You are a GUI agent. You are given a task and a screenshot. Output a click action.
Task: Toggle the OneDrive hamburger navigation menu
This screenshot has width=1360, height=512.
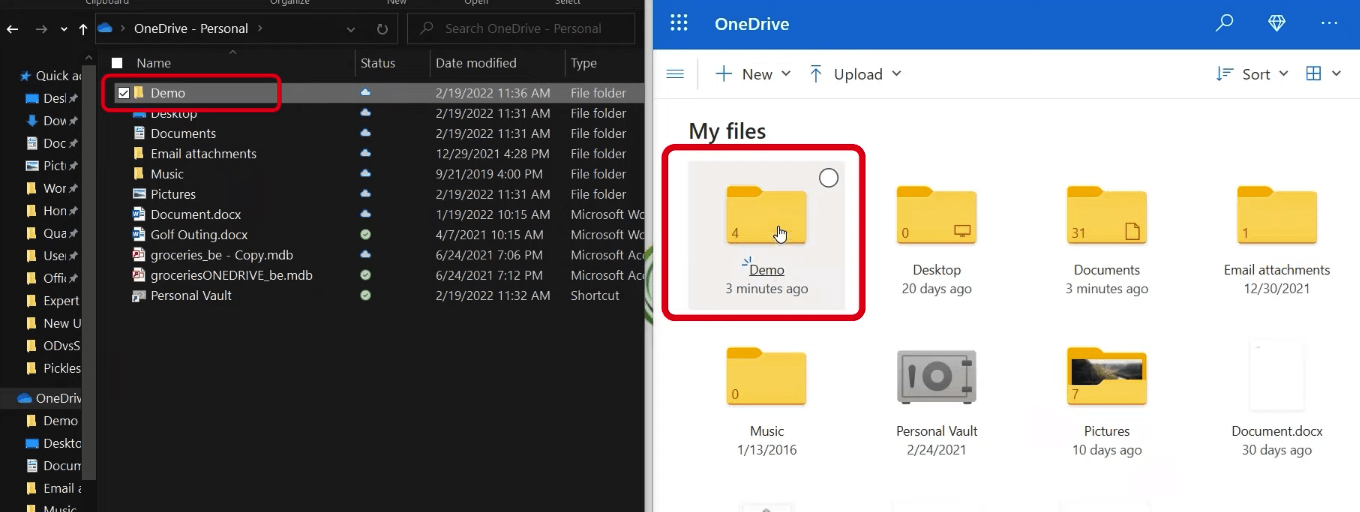point(675,74)
